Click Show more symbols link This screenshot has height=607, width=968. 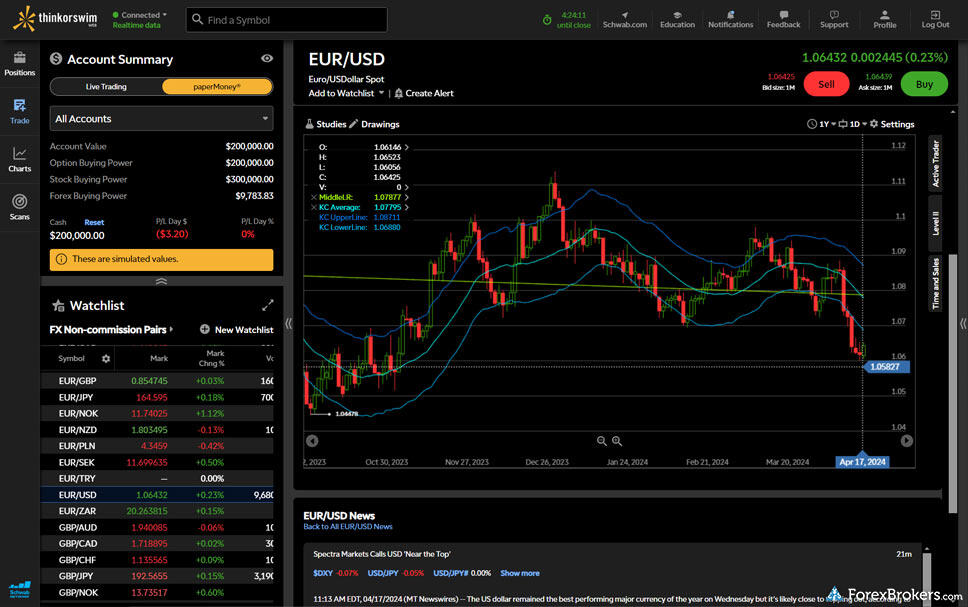point(520,573)
